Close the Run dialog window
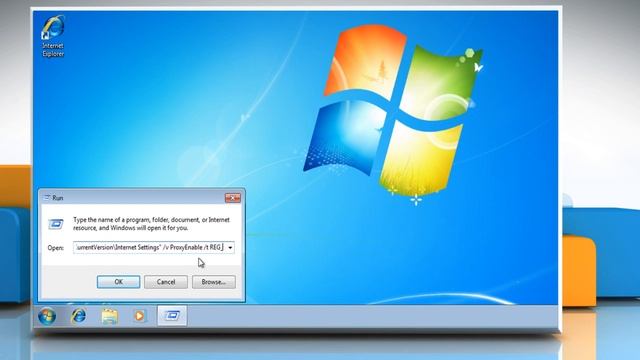The width and height of the screenshot is (640, 360). pos(233,198)
